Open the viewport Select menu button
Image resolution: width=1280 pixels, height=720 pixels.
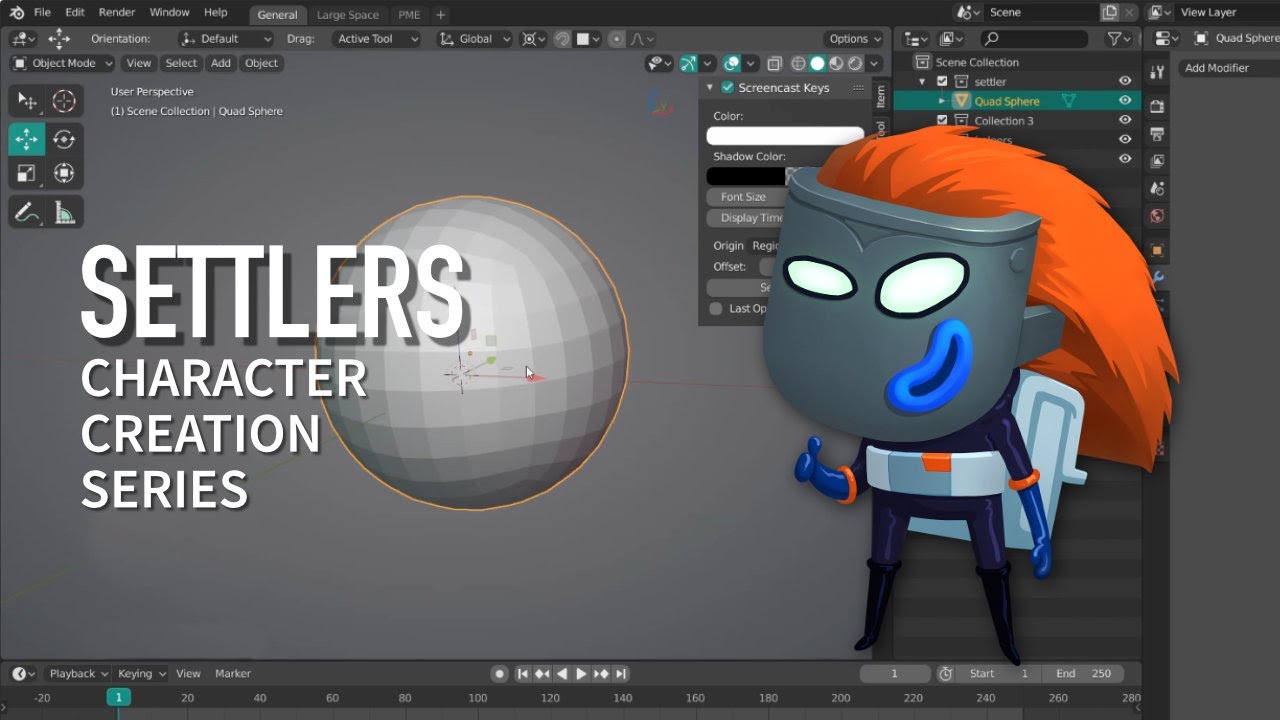click(x=181, y=63)
